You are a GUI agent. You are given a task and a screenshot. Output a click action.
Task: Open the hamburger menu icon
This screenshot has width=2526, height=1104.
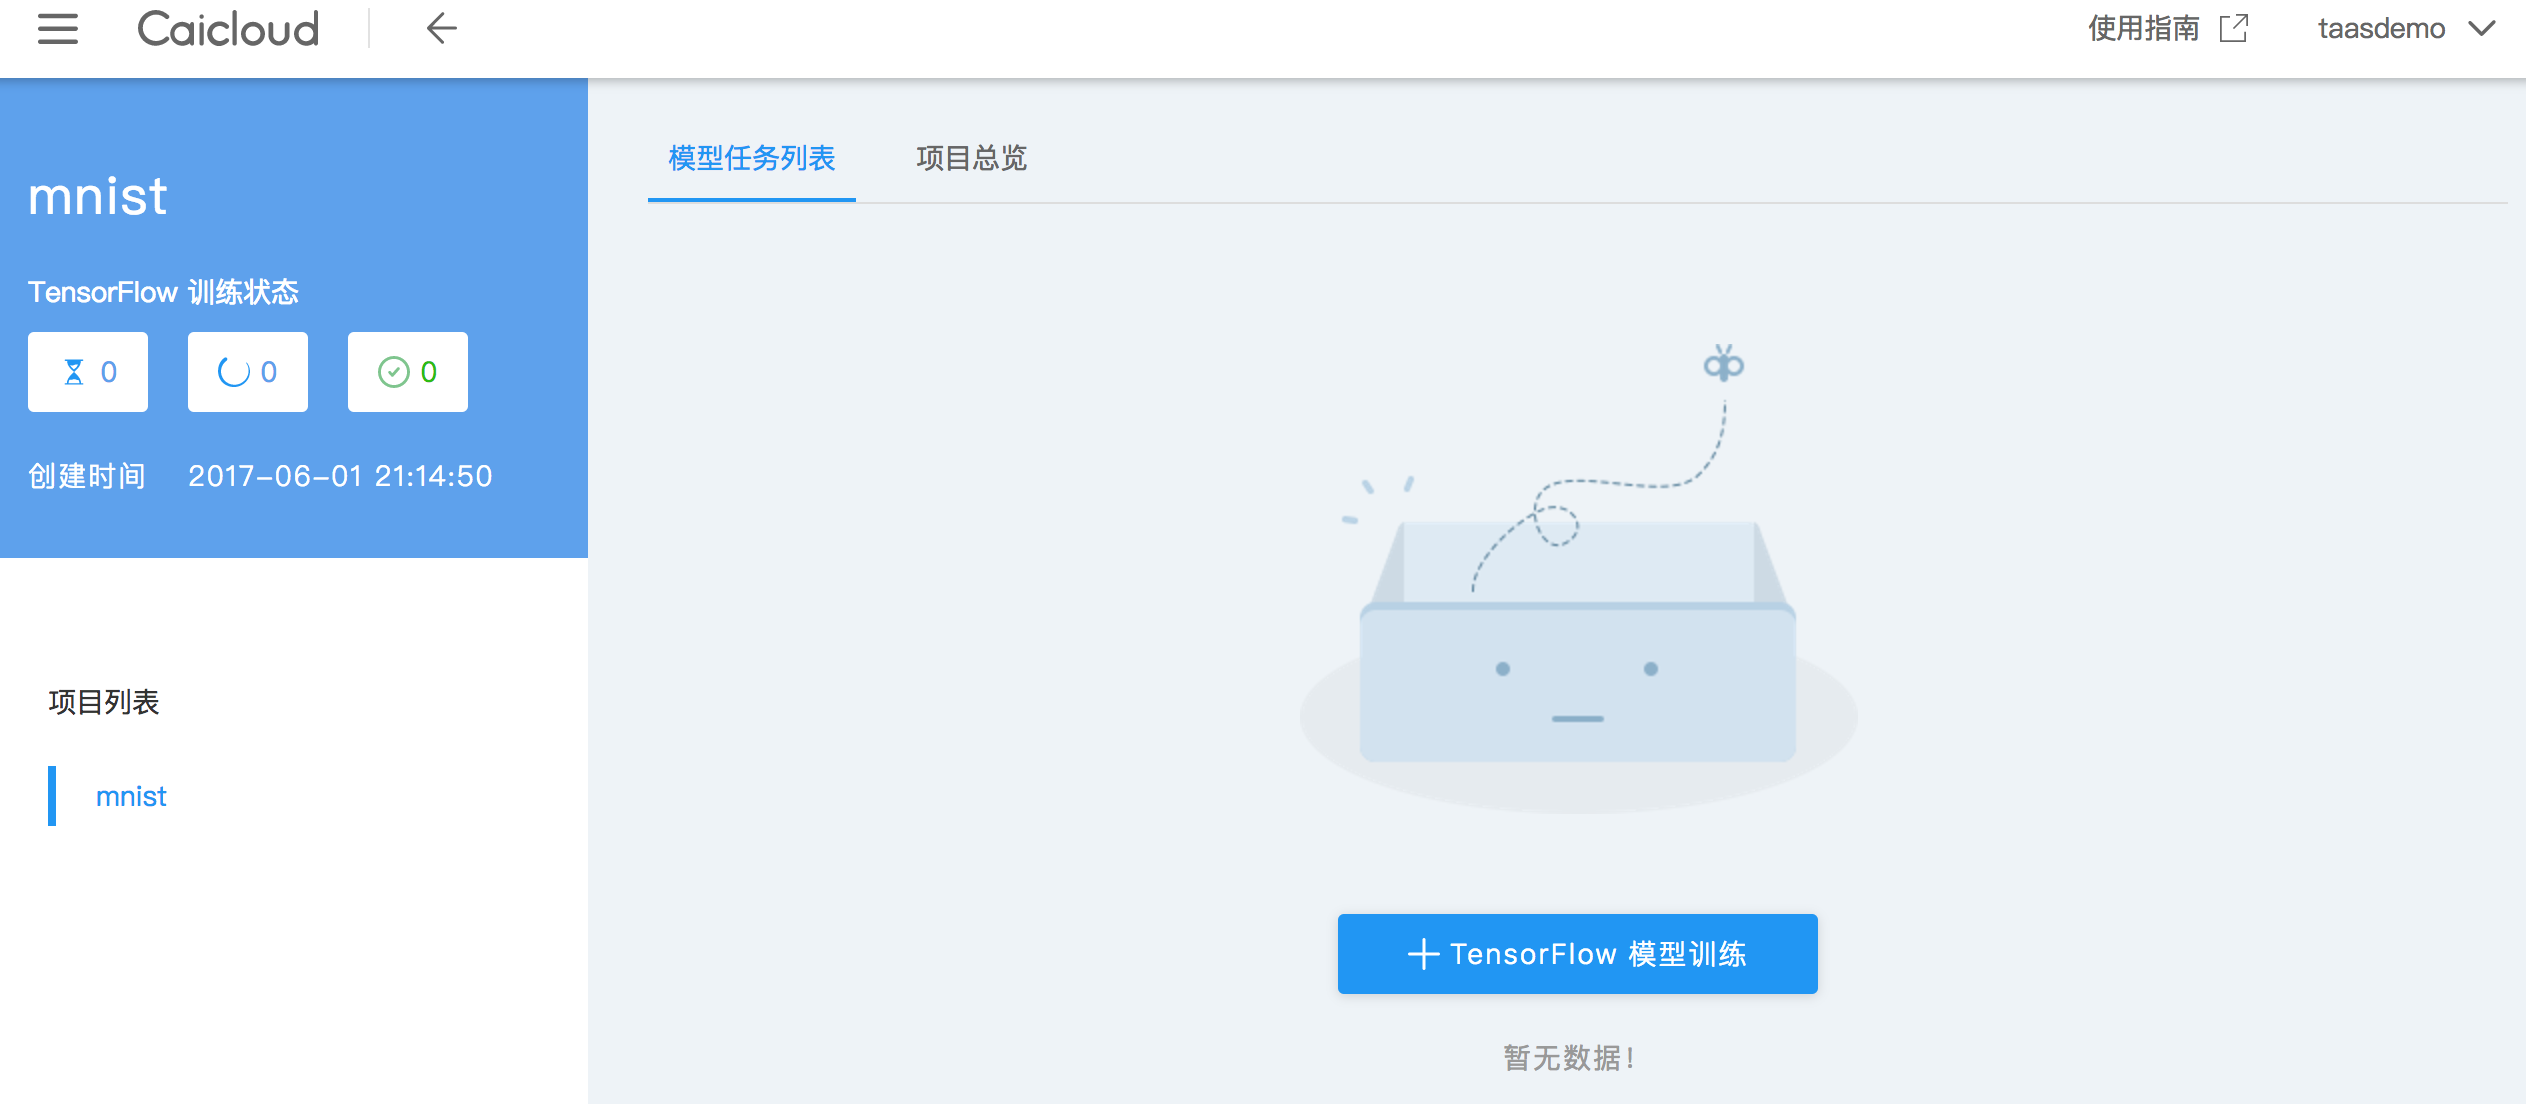57,29
